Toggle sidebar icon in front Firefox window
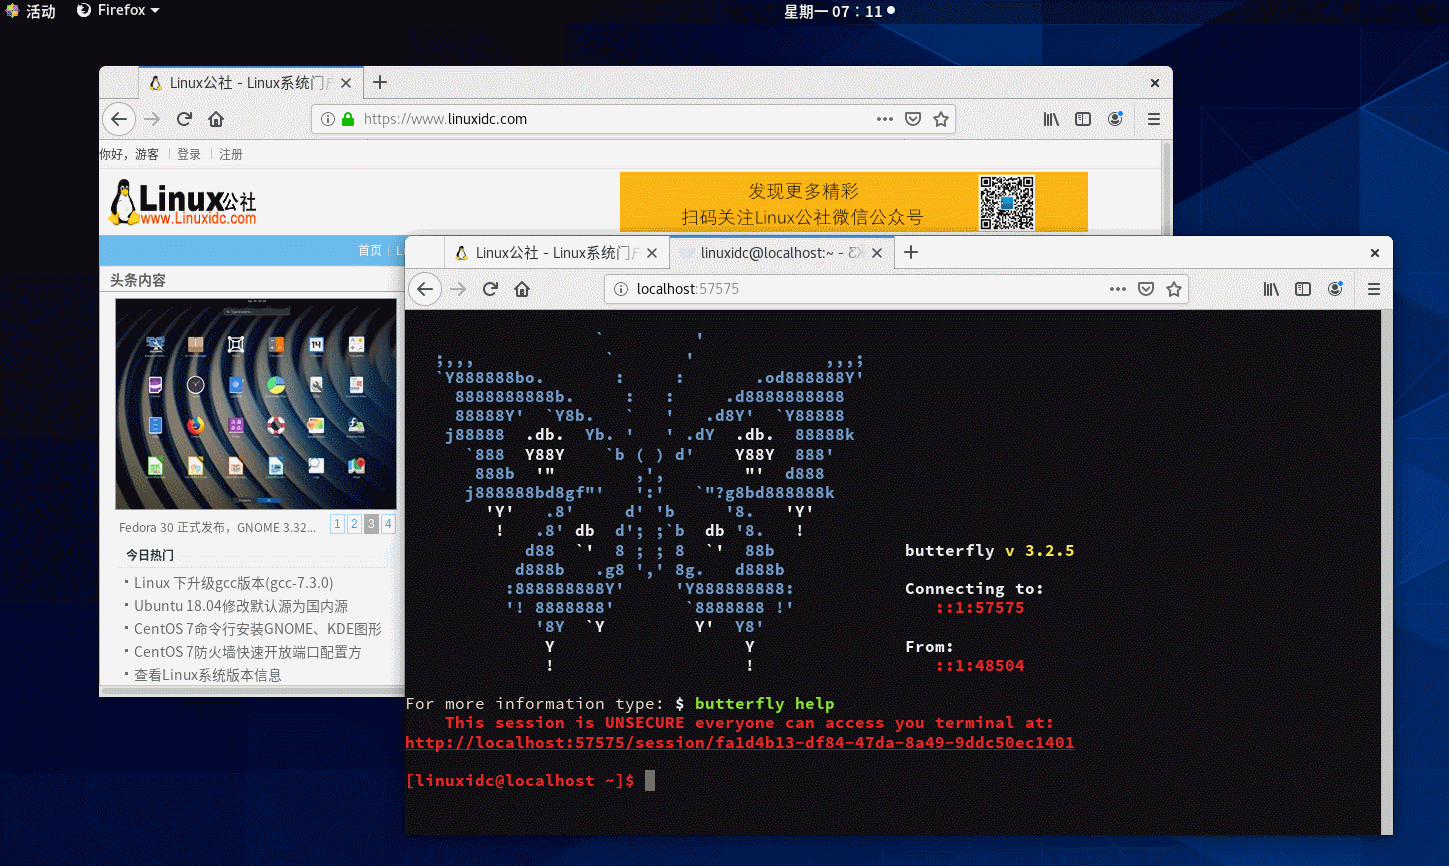 click(1303, 289)
